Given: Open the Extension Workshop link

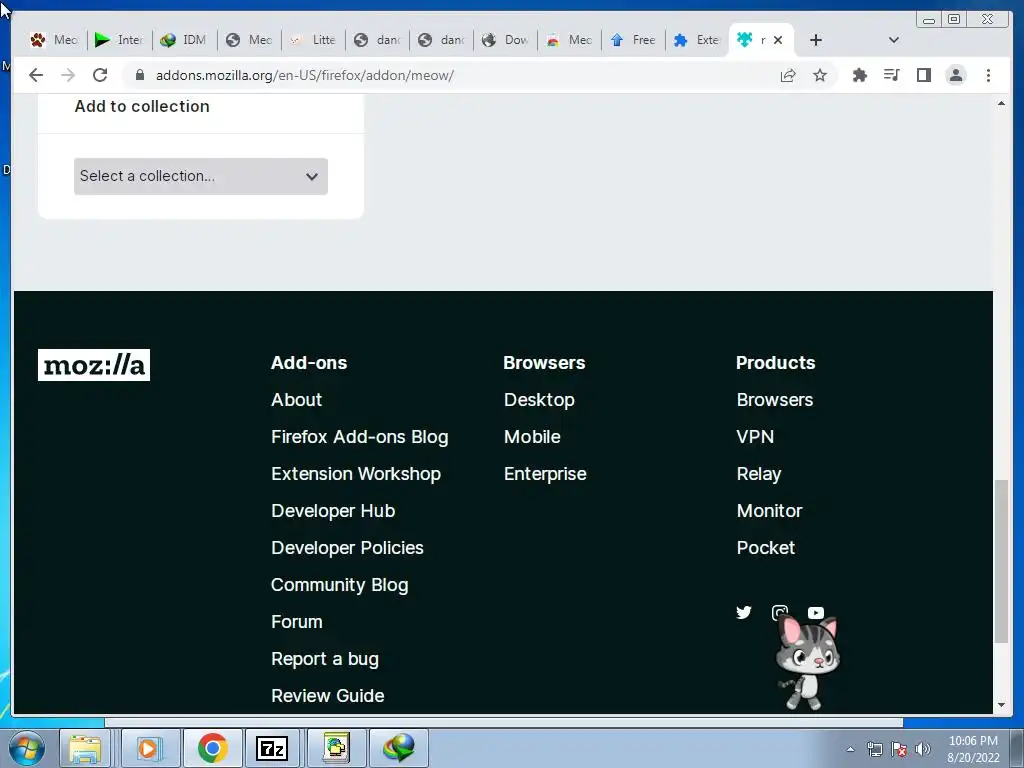Looking at the screenshot, I should 356,474.
